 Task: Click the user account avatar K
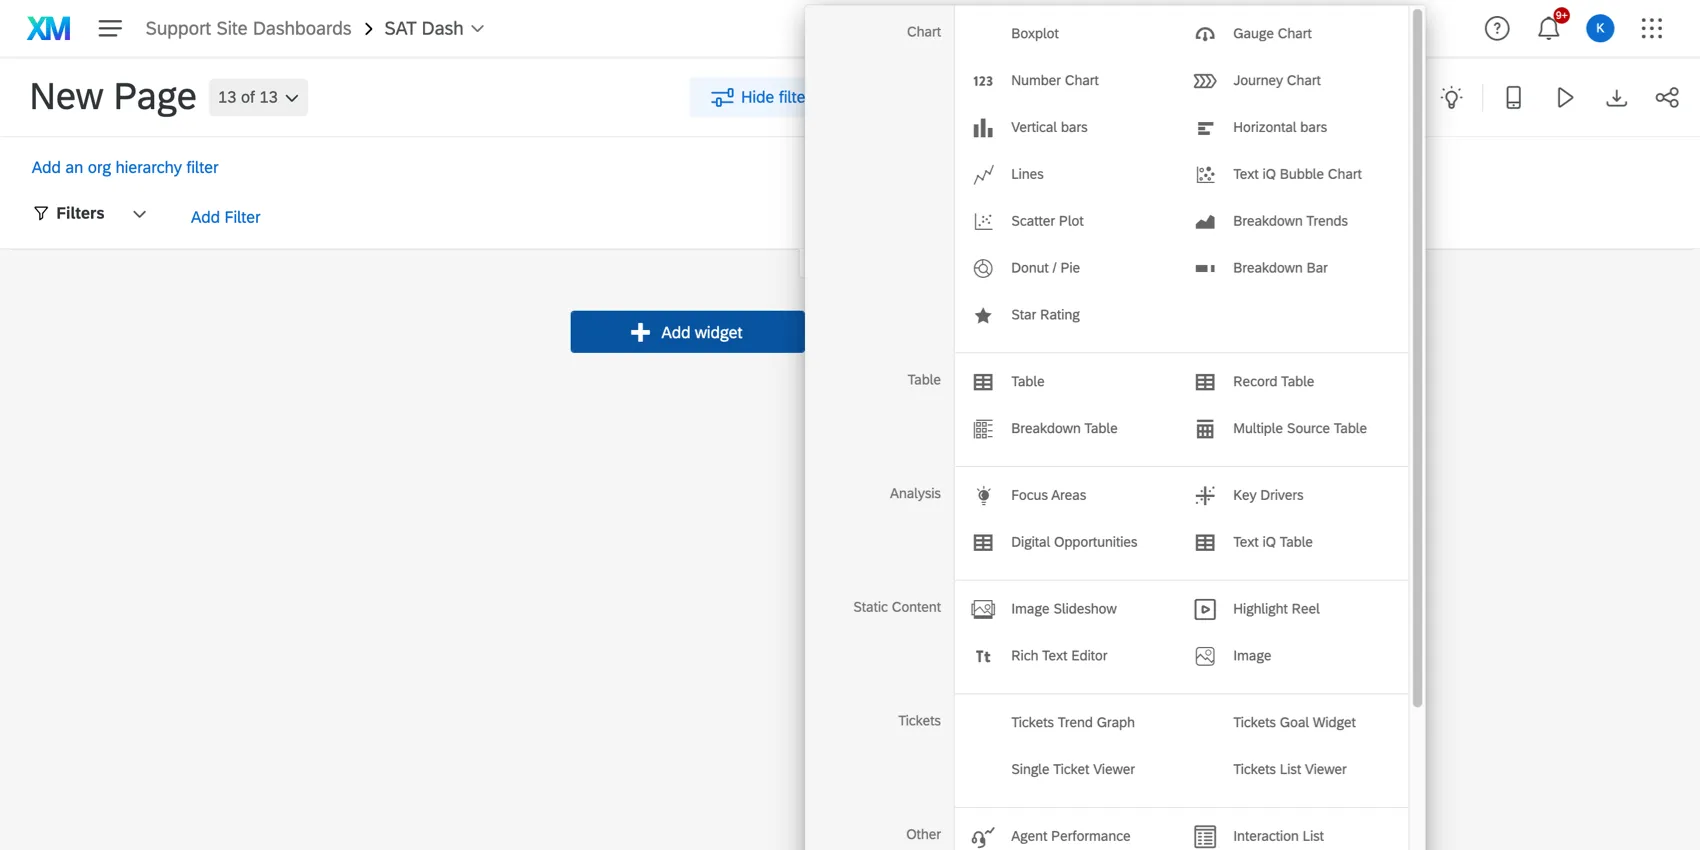1600,29
